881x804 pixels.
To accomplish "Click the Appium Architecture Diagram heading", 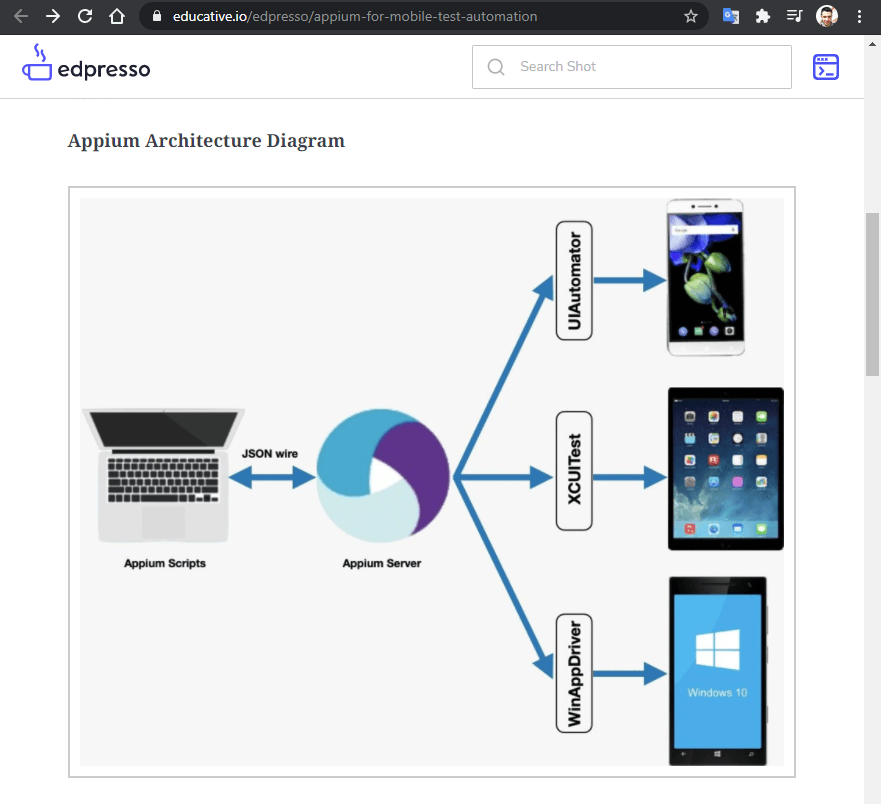I will [206, 140].
